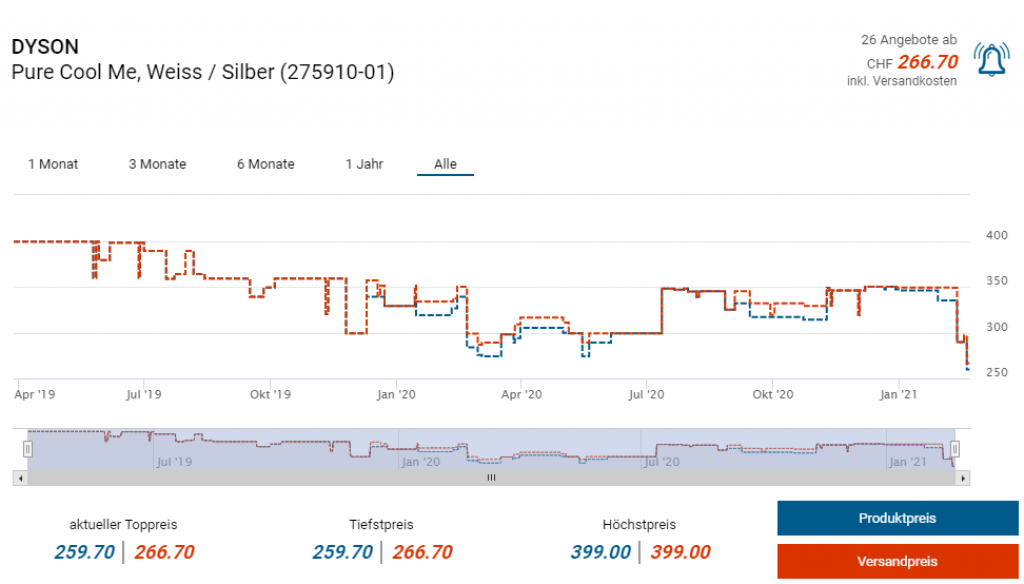1024x584 pixels.
Task: Show the 6 Monate price history
Action: 265,164
